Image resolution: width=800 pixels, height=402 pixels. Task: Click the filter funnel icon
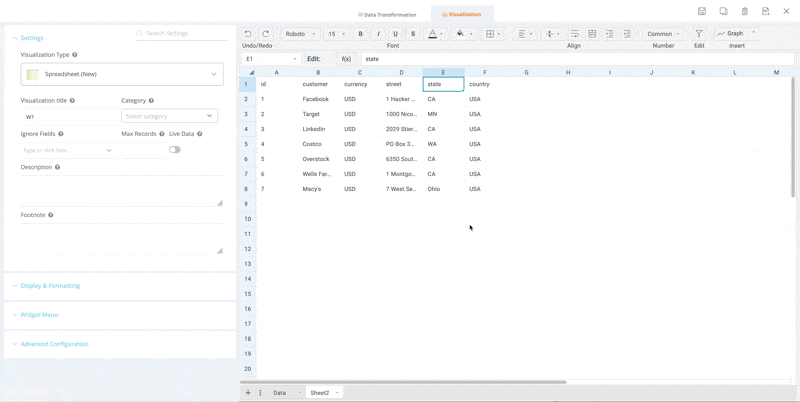point(699,34)
